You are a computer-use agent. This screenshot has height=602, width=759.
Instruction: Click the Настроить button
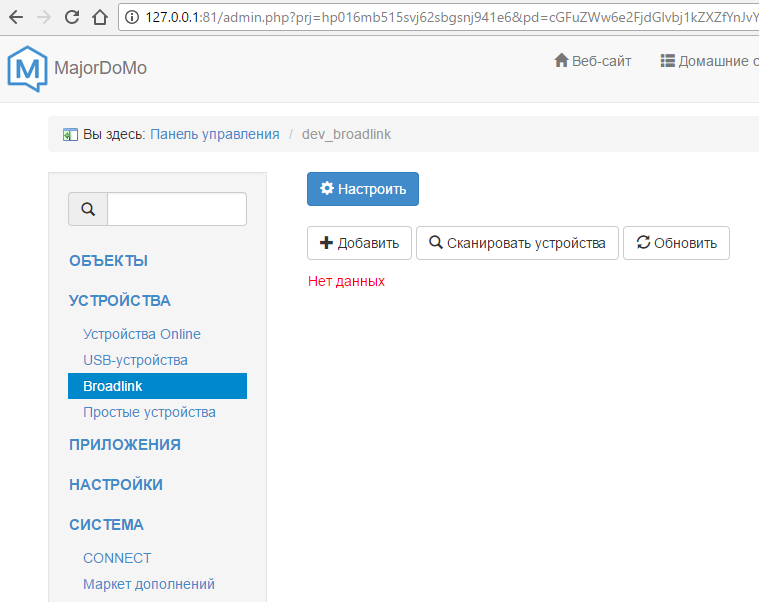tap(363, 189)
